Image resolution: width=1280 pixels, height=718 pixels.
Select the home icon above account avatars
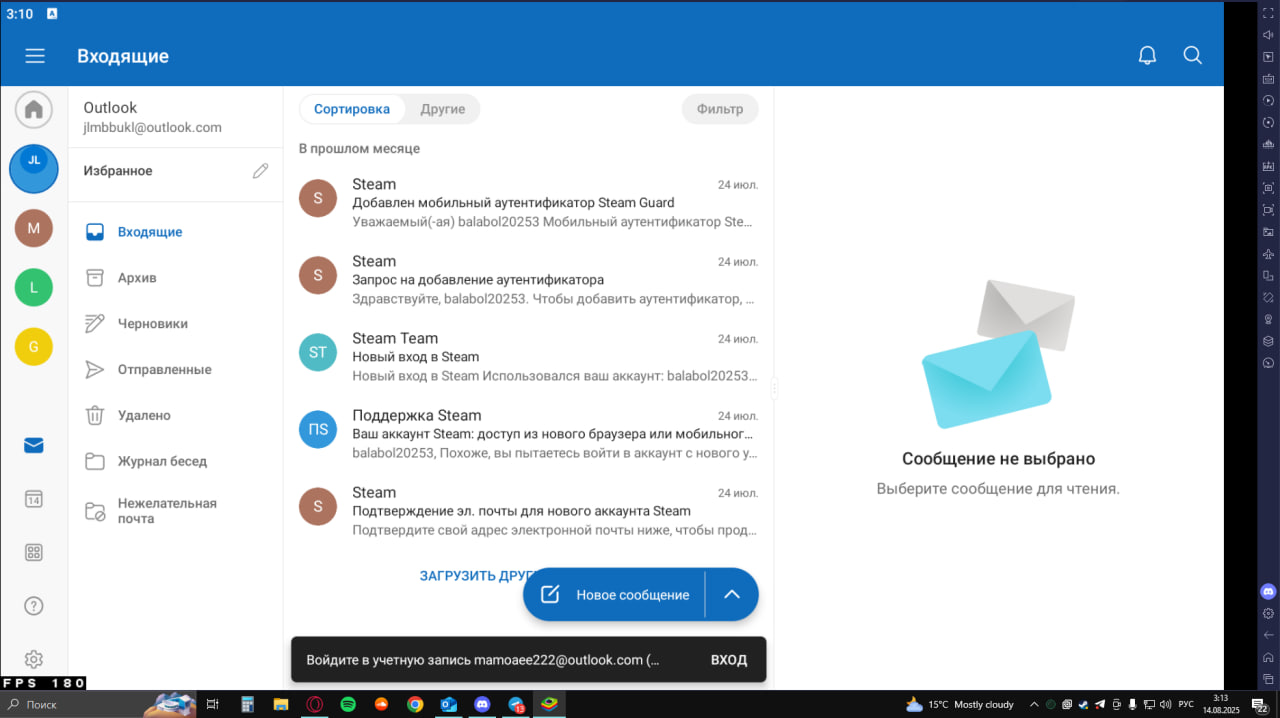(x=34, y=109)
